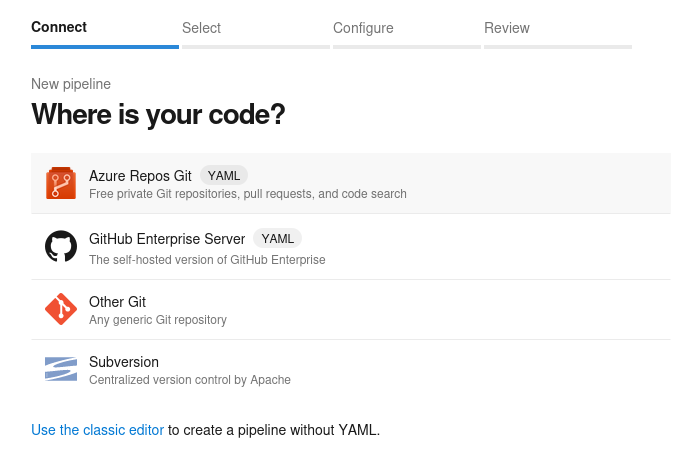Click 'Free private Git repositories' description text
Image resolution: width=673 pixels, height=465 pixels.
tap(248, 194)
